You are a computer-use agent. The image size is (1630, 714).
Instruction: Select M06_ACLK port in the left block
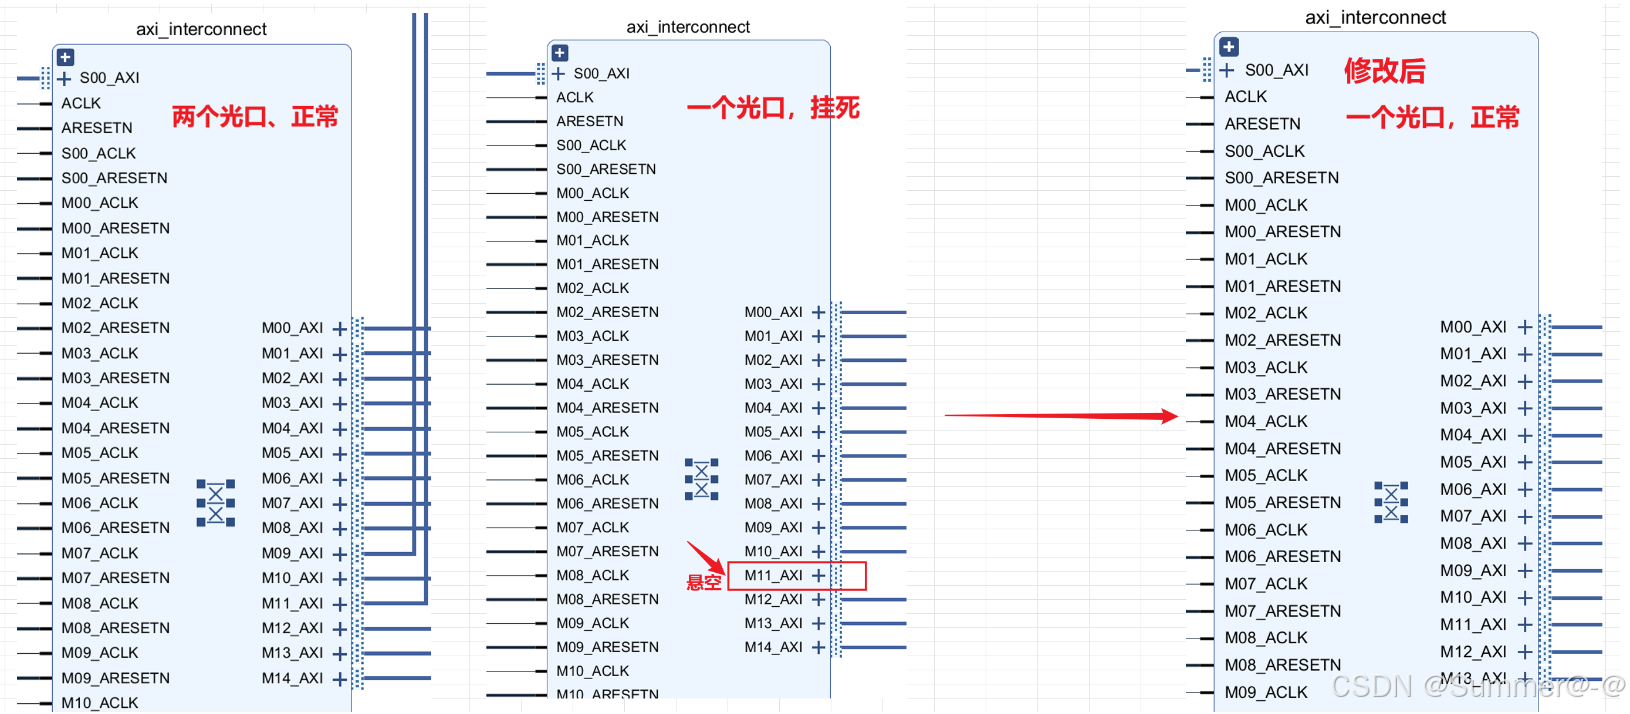pos(100,503)
